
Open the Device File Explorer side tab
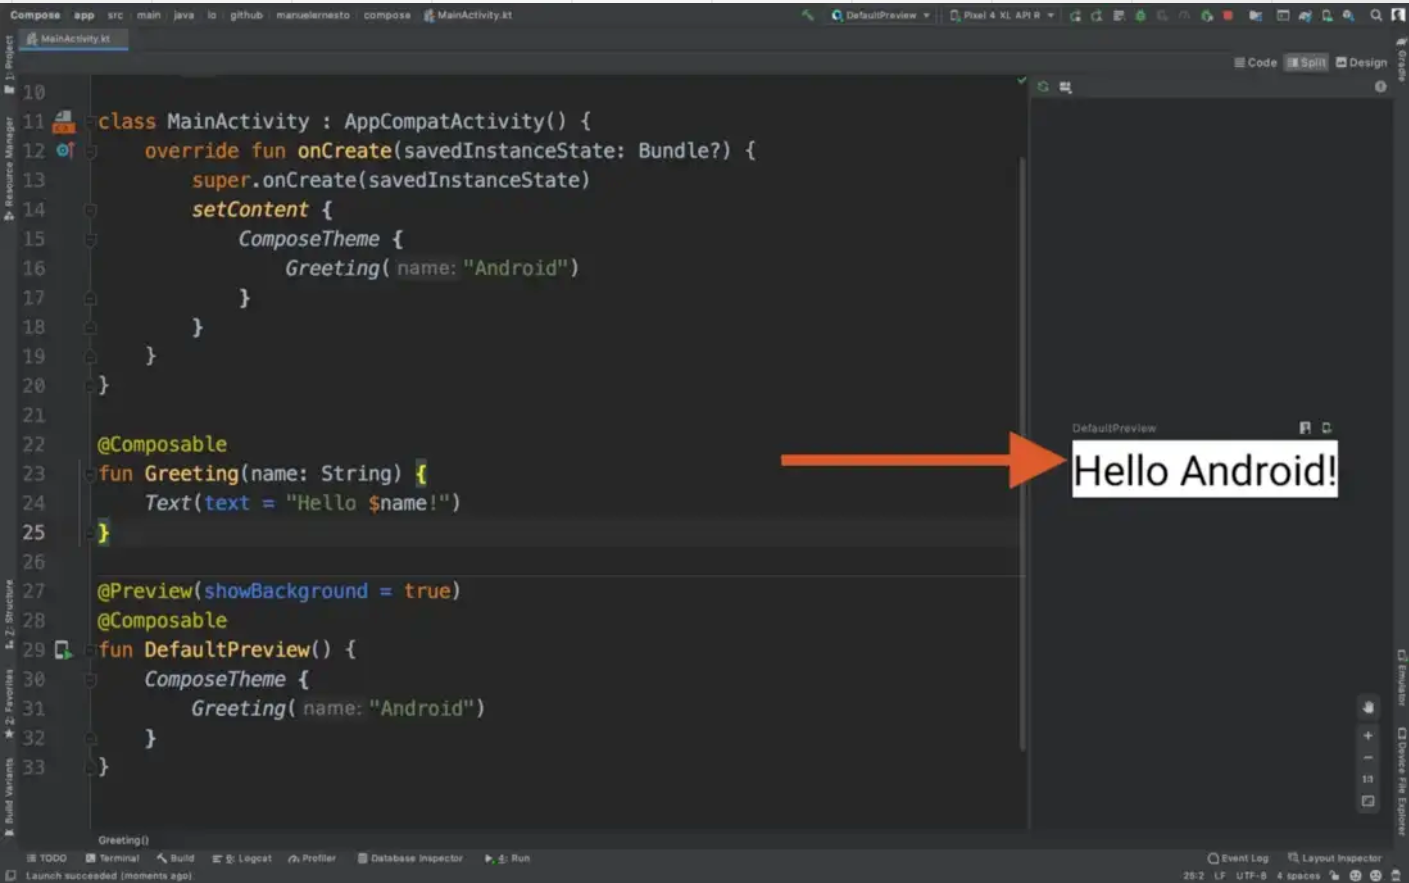point(1401,780)
